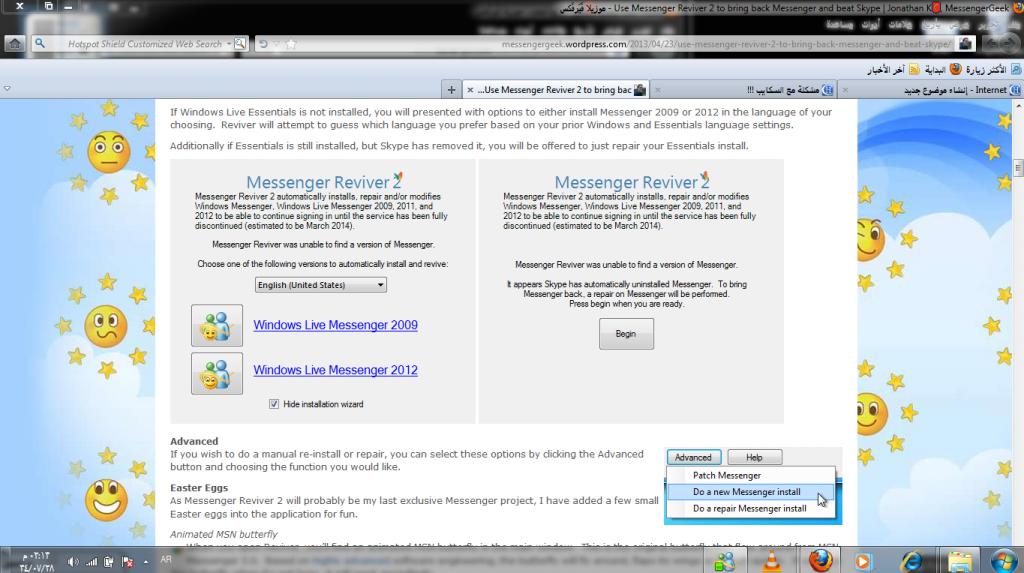Screen dimensions: 1024x573
Task: Click the Firefox home button
Action: click(14, 44)
